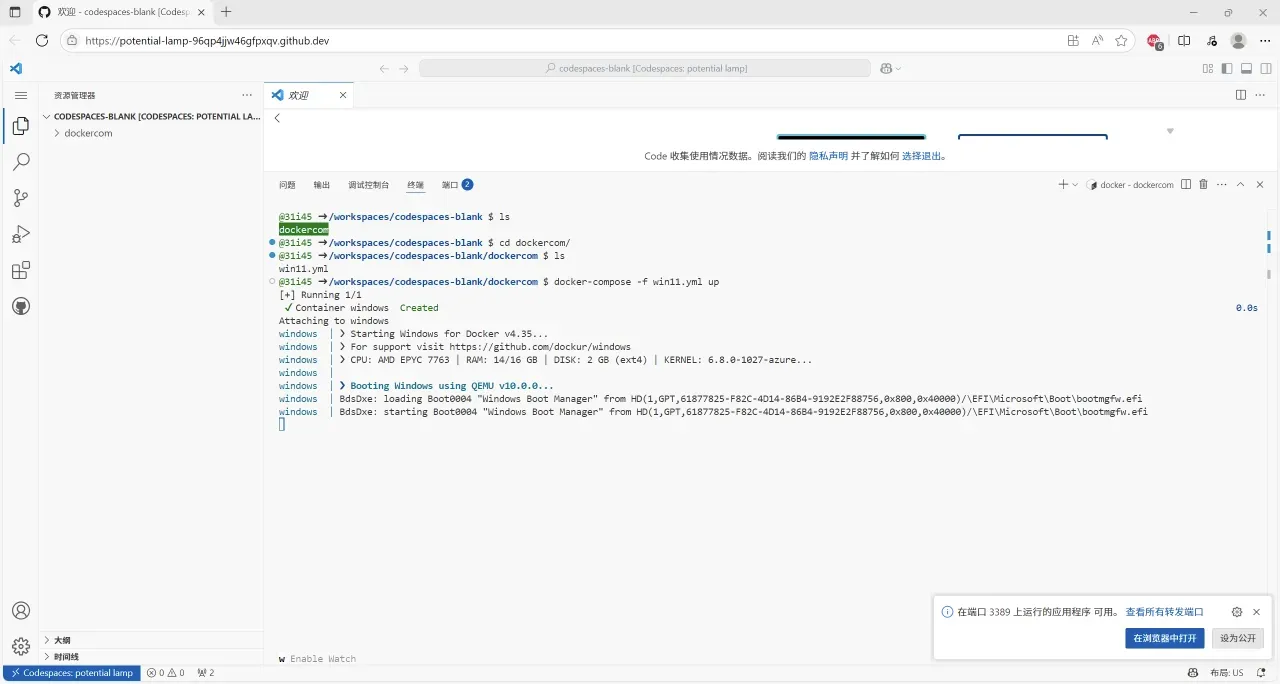Viewport: 1280px width, 684px height.
Task: Switch to the 端口 ports tab
Action: (x=457, y=185)
